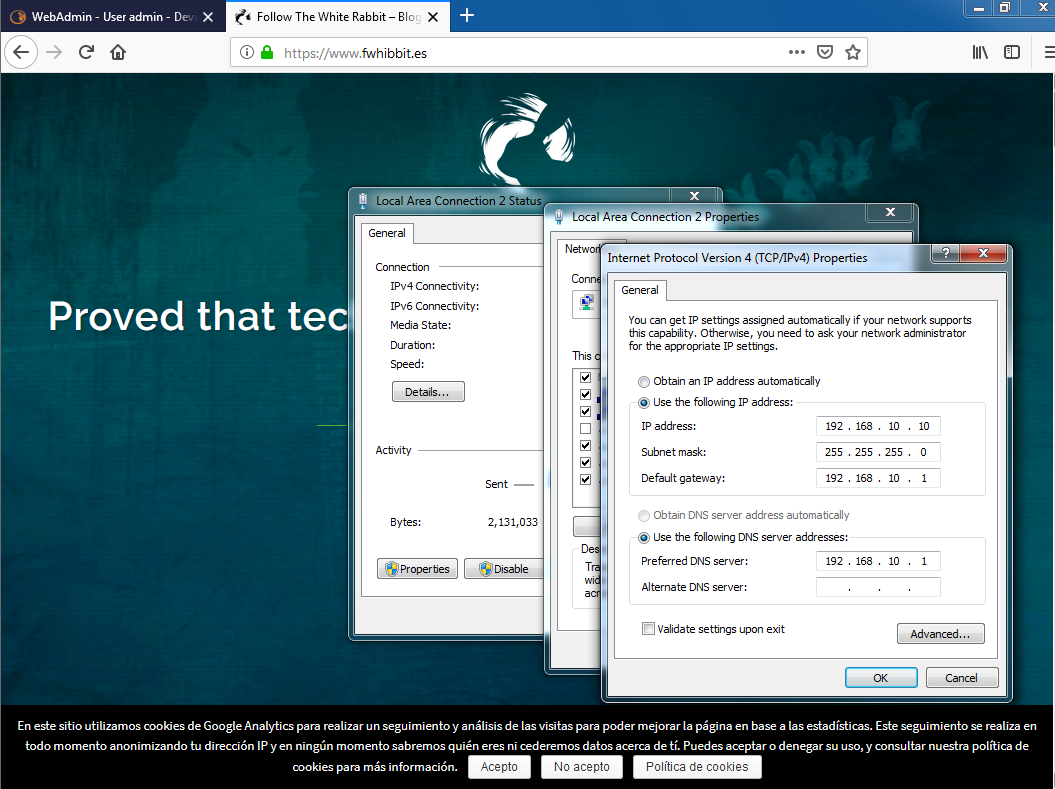Screen dimensions: 1055x789
Task: Select General tab in IPv4 Properties
Action: pos(640,290)
